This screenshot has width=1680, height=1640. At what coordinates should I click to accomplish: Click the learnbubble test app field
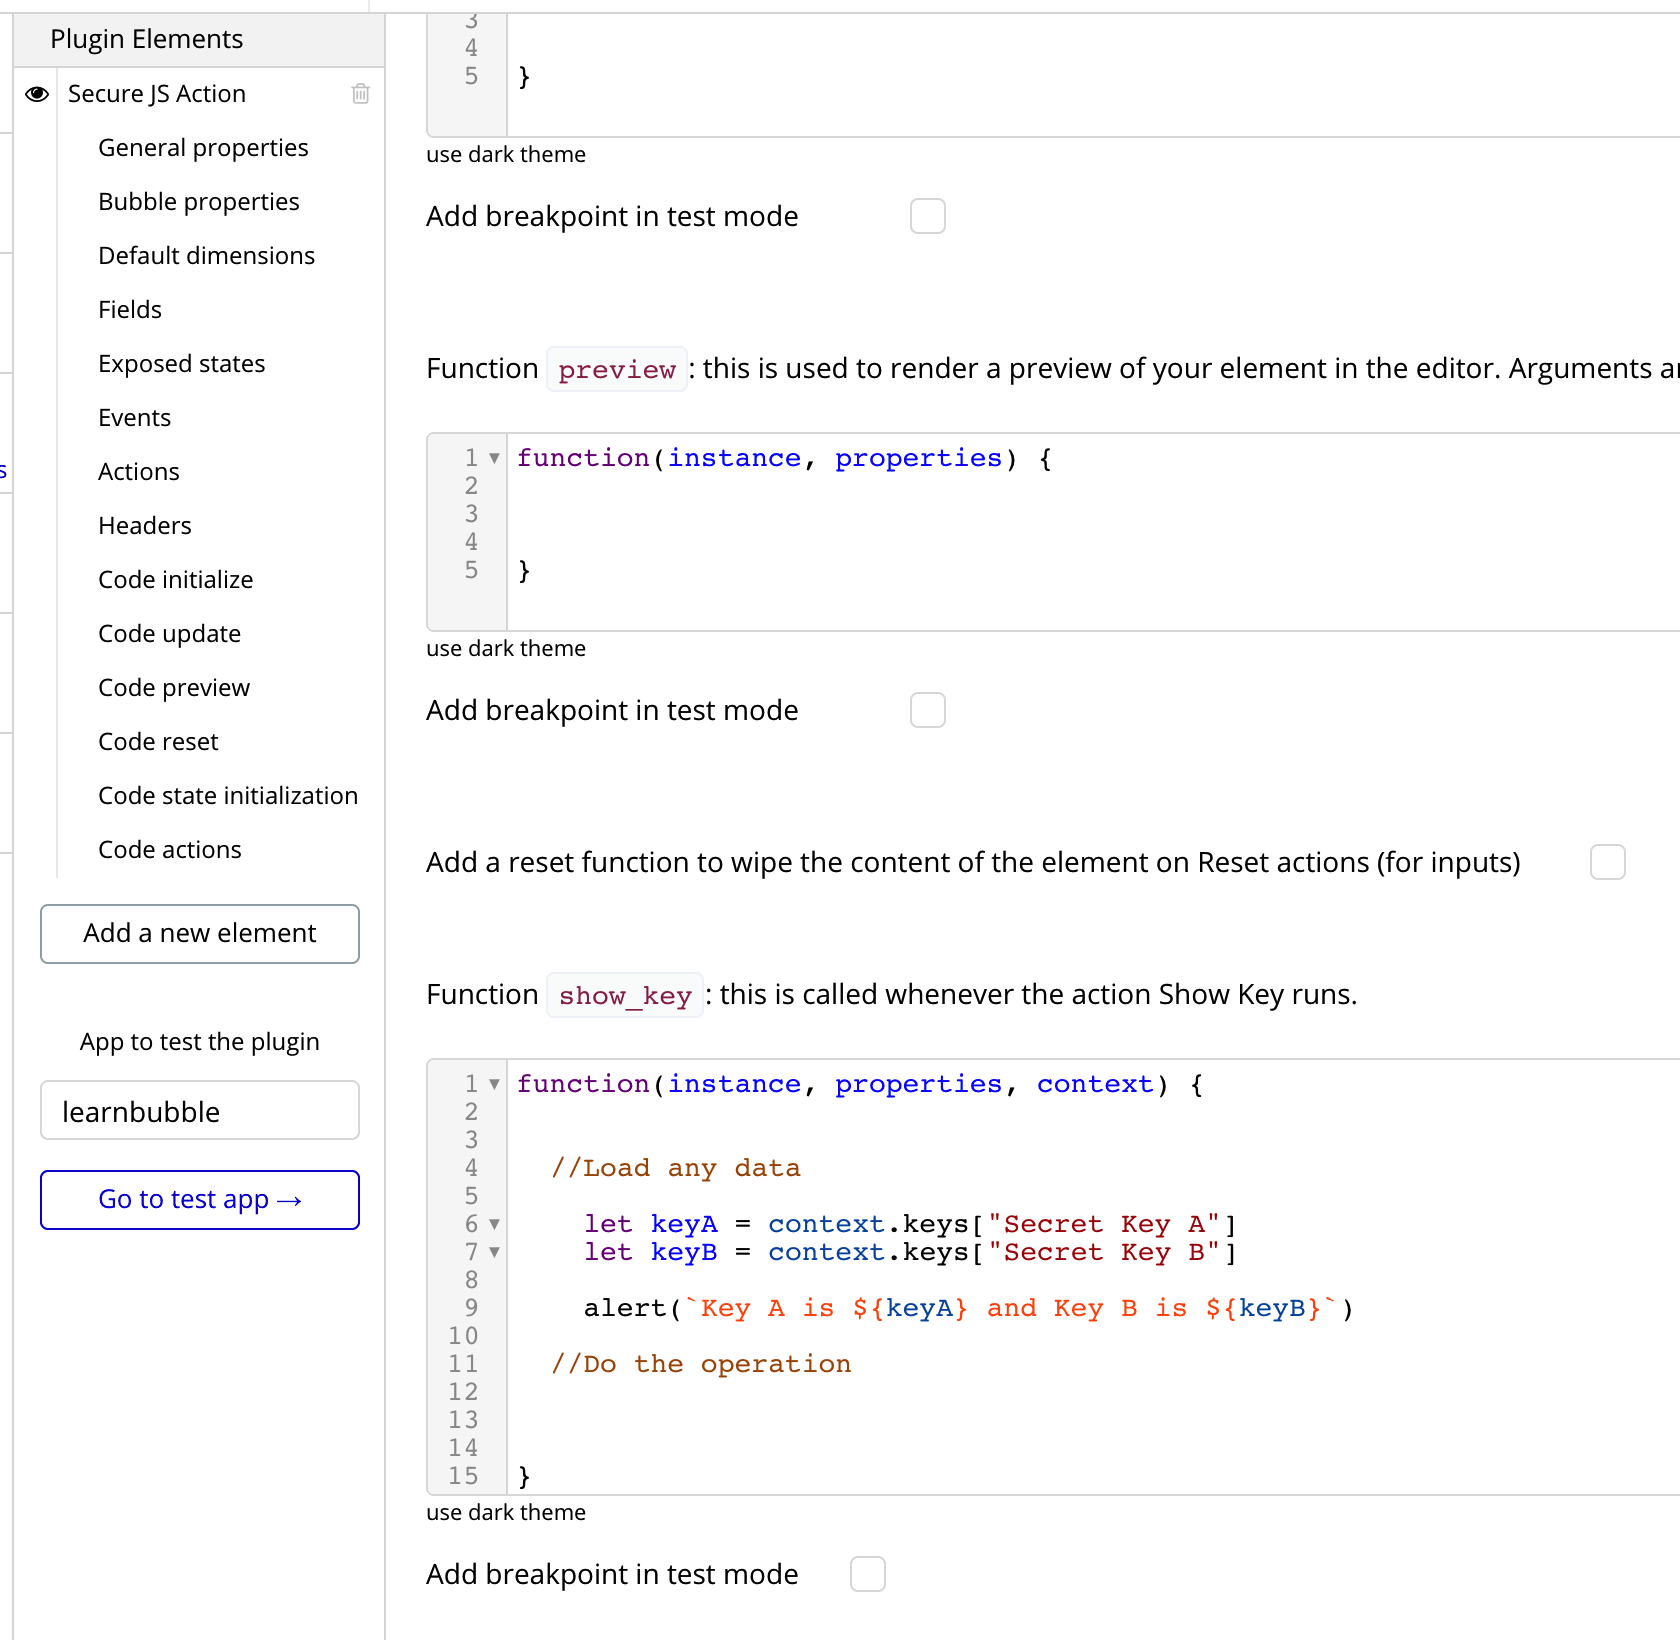click(200, 1111)
